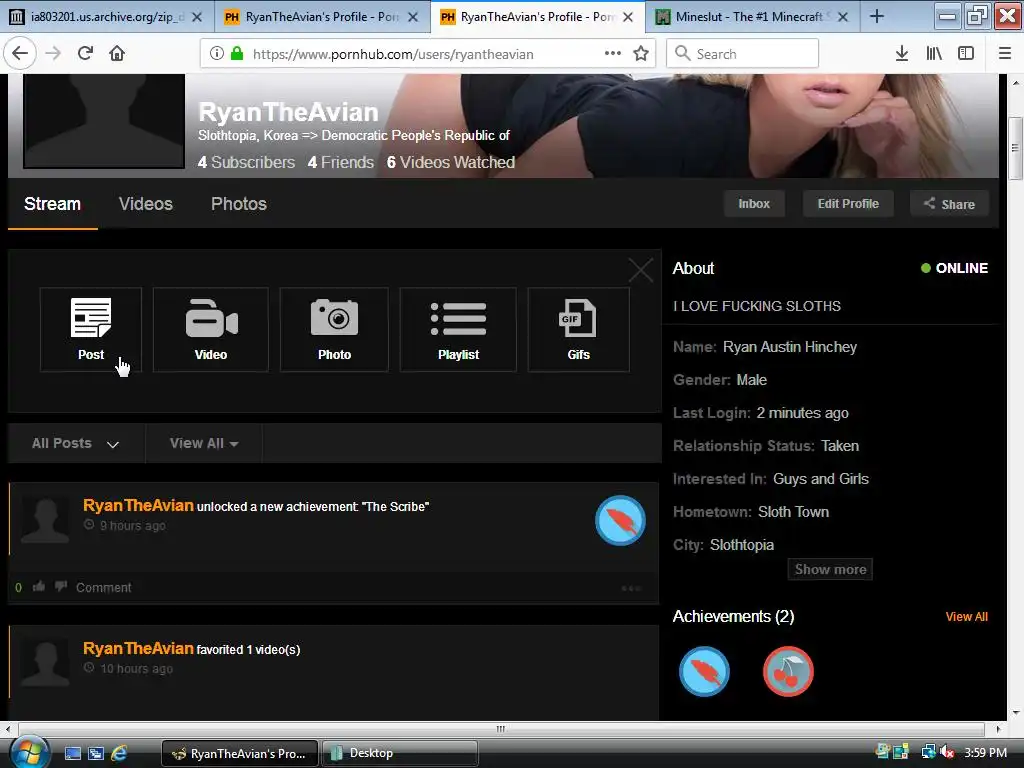Click the Windows Start orb

coord(29,753)
